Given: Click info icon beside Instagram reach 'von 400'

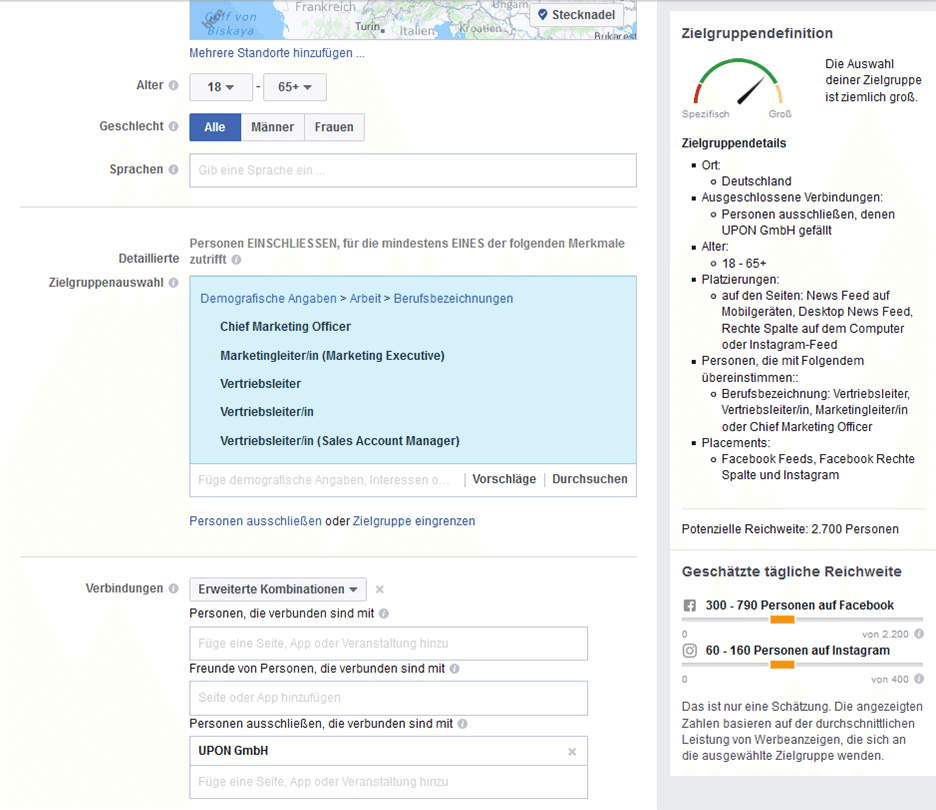Looking at the screenshot, I should tap(919, 680).
